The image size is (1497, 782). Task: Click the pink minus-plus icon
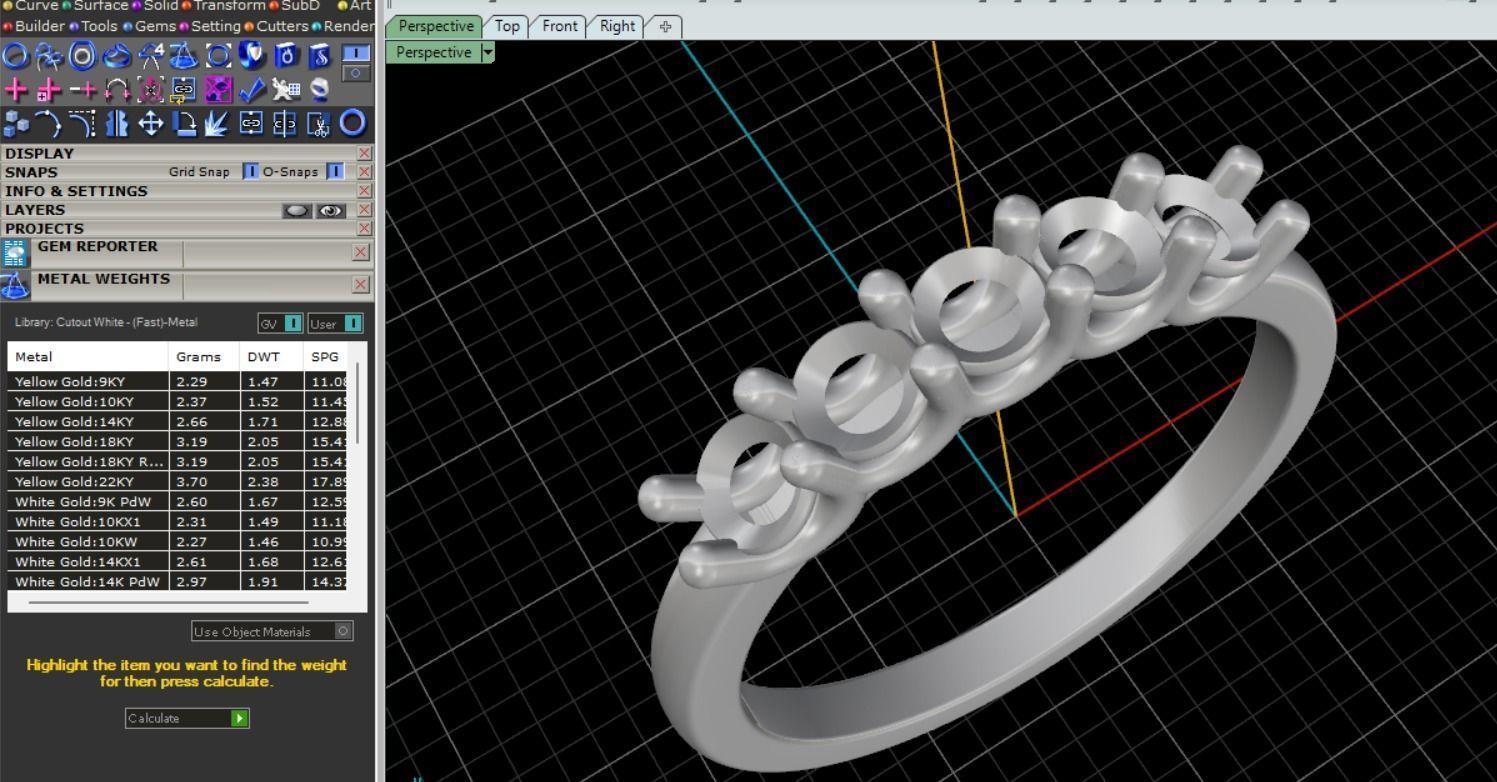point(82,90)
